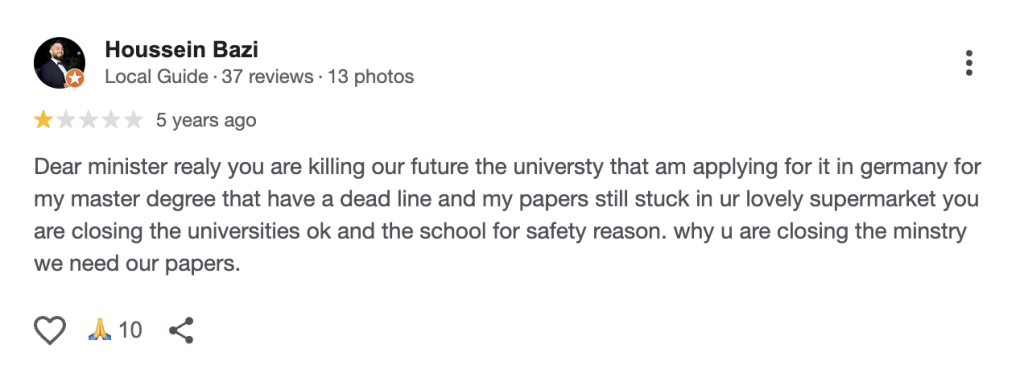This screenshot has width=1024, height=382.
Task: Click the last line we need our papers
Action: (138, 264)
